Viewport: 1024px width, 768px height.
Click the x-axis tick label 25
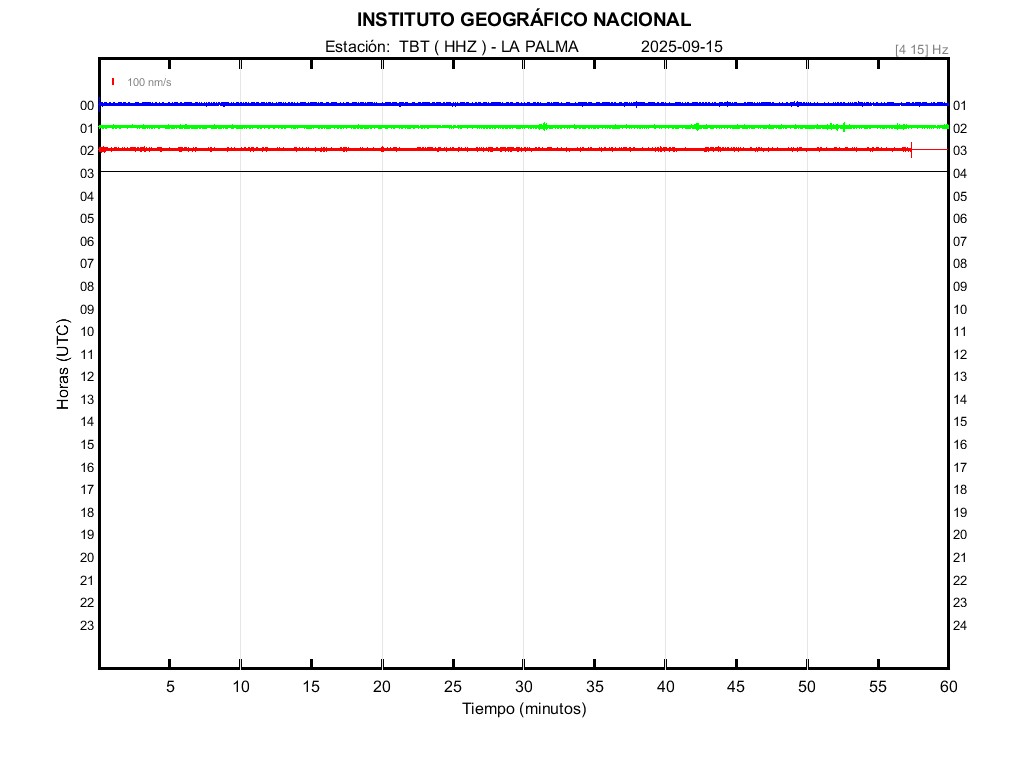point(453,686)
